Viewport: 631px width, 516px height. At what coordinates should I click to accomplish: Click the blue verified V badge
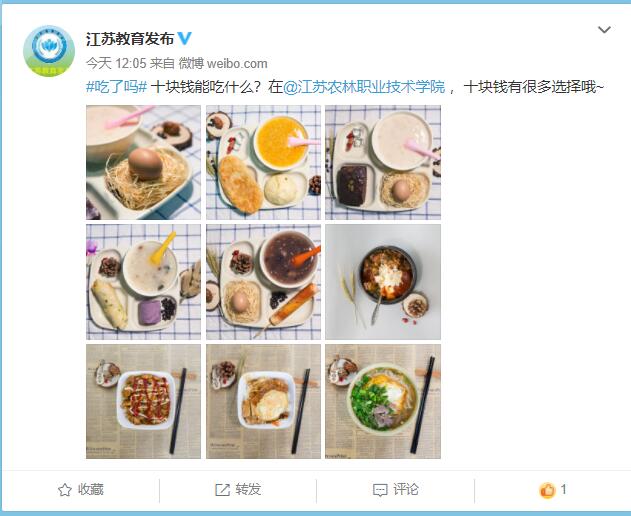coord(185,39)
